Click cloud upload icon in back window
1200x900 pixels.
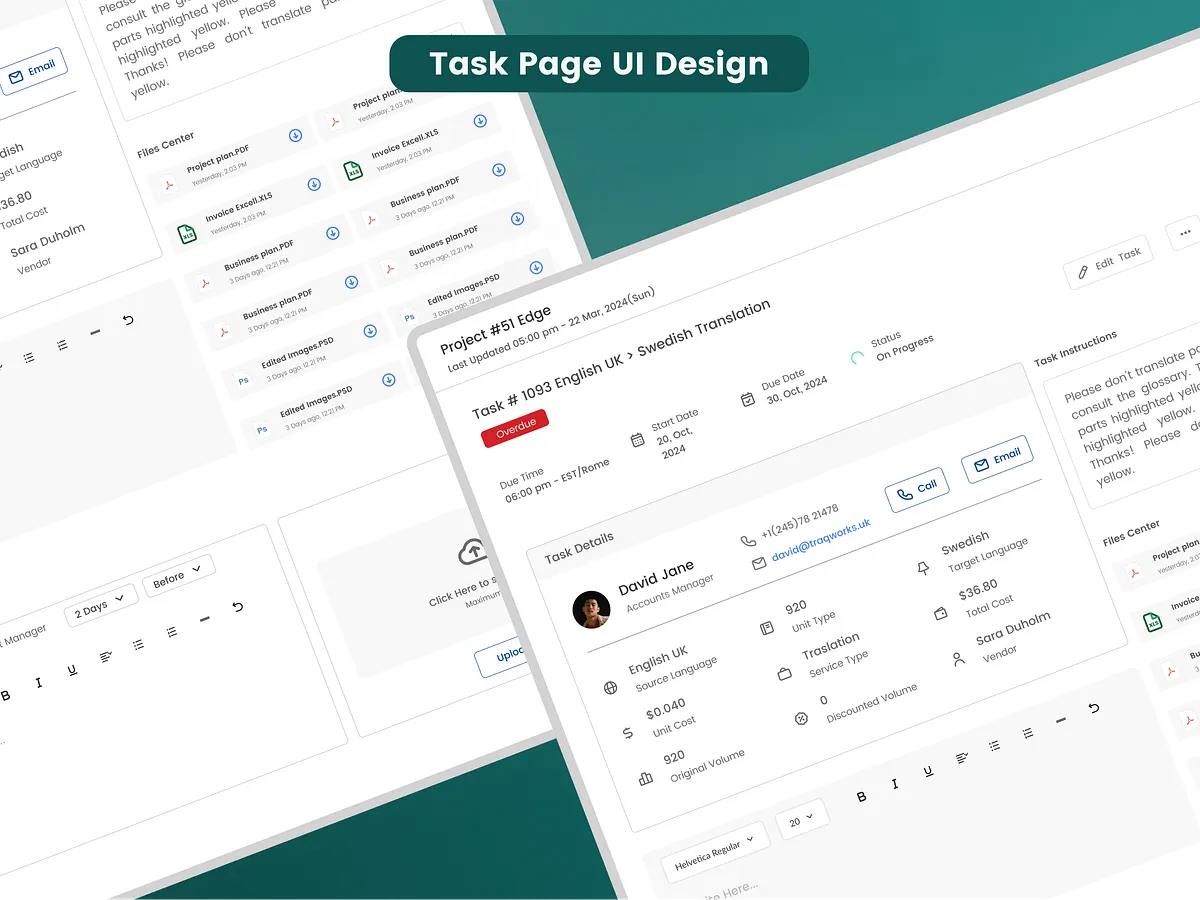tap(472, 551)
